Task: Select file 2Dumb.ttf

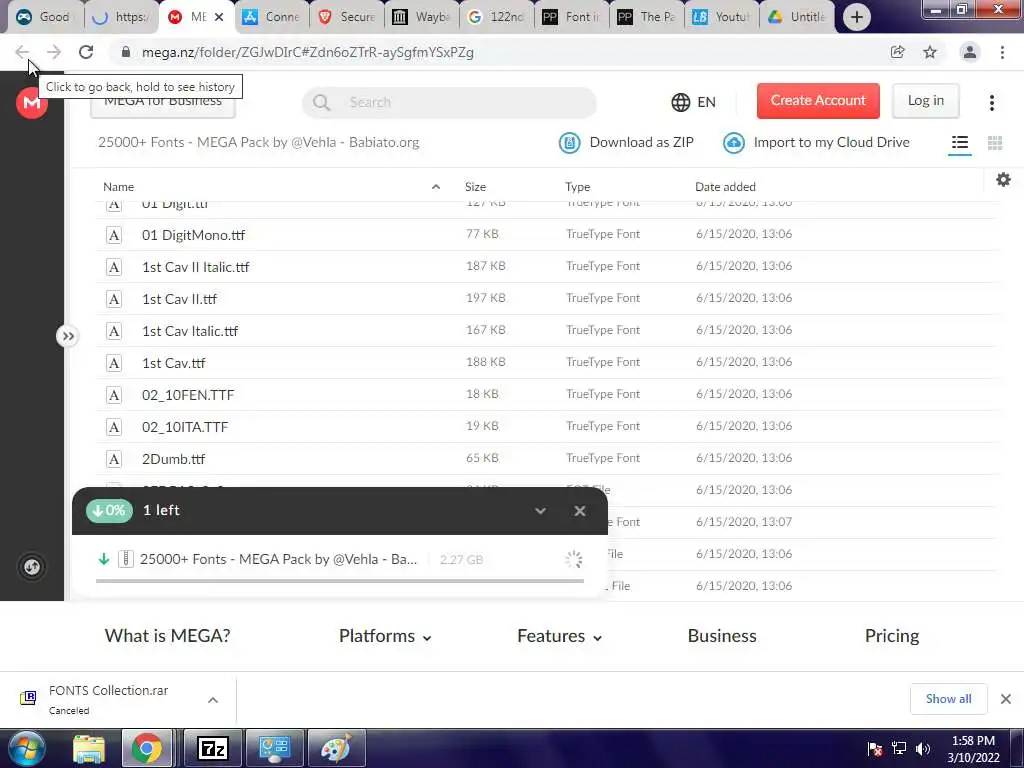Action: pos(547,458)
